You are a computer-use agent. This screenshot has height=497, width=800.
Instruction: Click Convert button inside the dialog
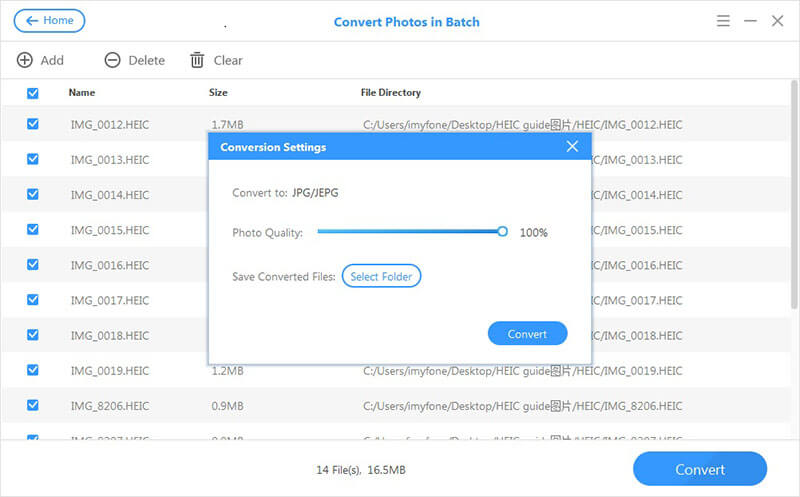click(x=528, y=334)
